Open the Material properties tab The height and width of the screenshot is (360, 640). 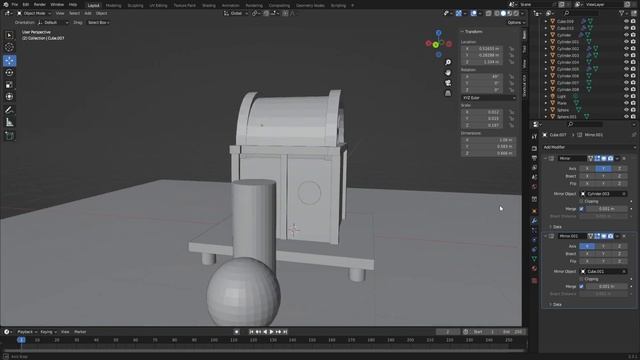pos(534,269)
